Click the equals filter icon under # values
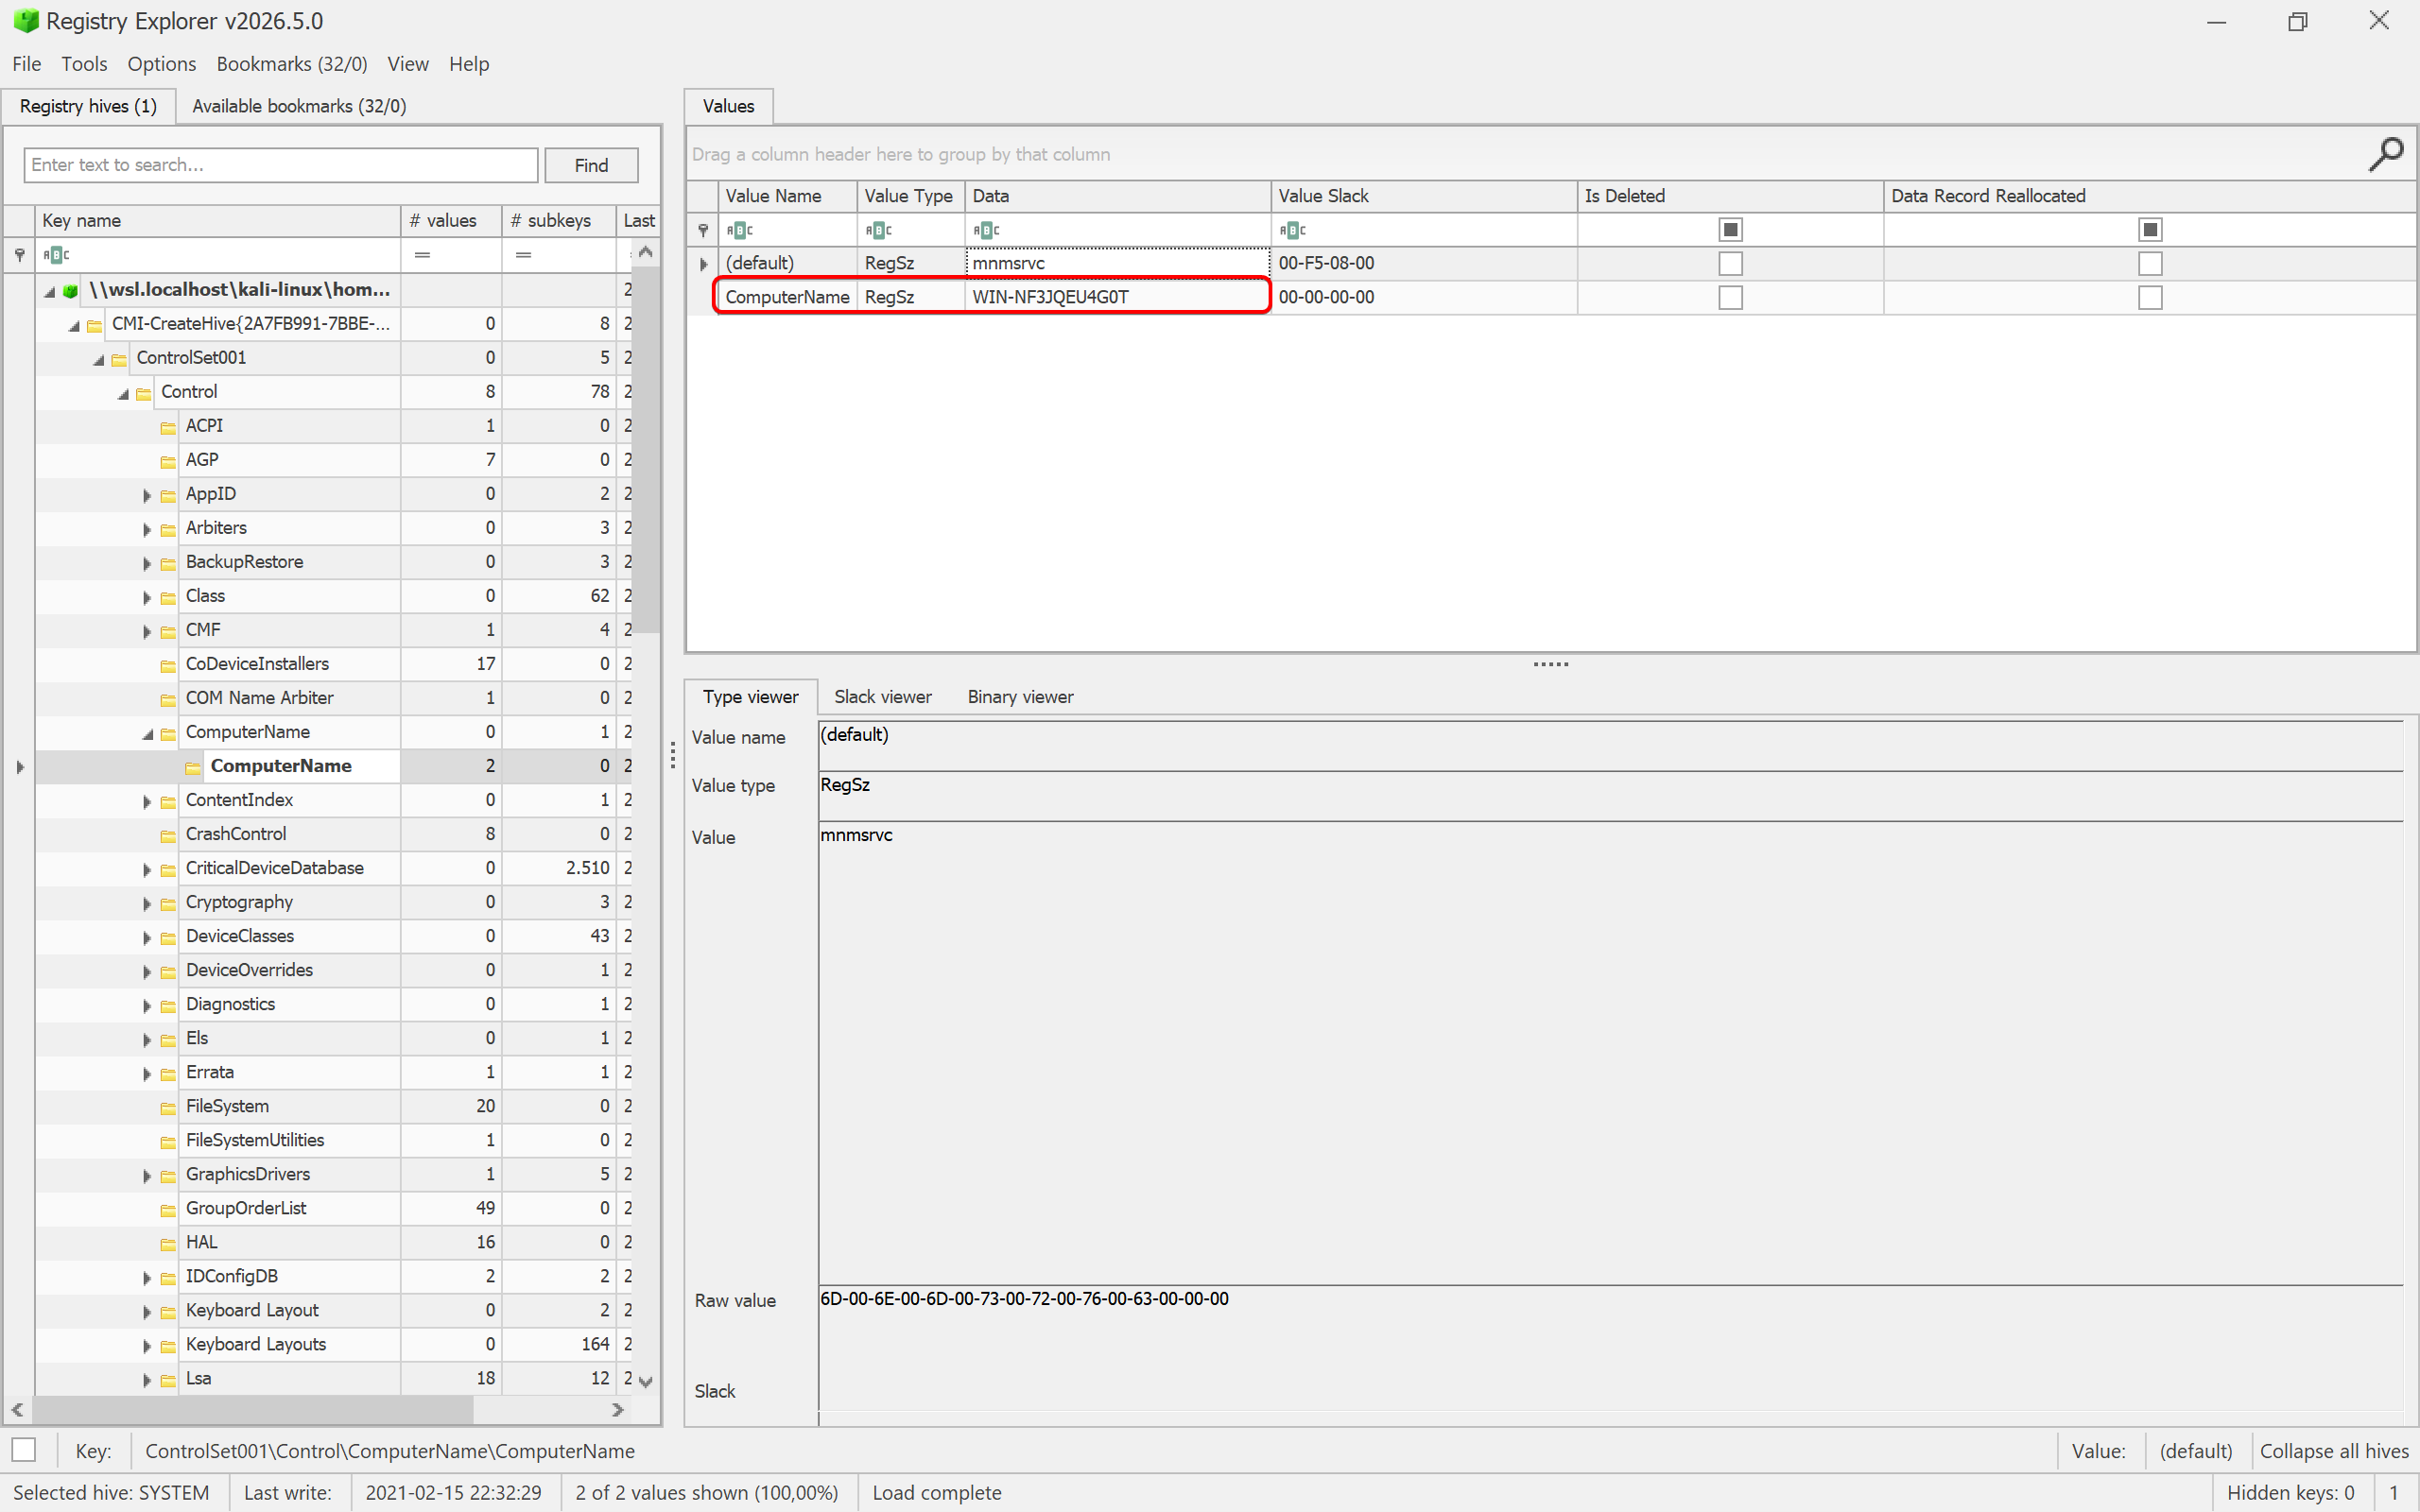This screenshot has width=2420, height=1512. [x=422, y=255]
